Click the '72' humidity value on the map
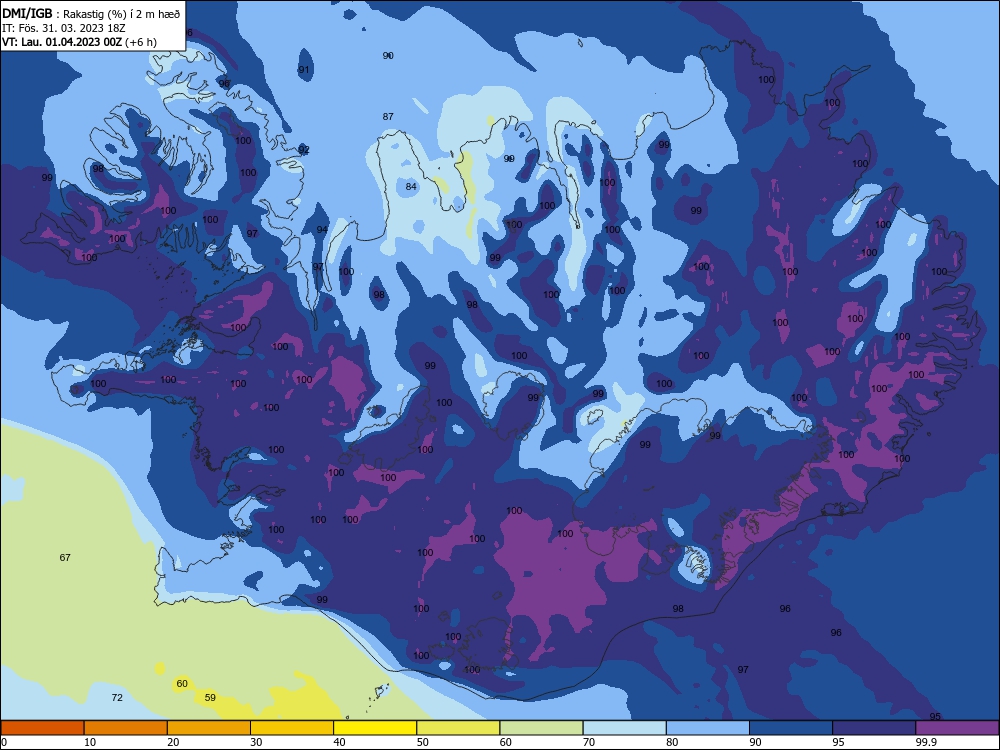 pyautogui.click(x=117, y=698)
